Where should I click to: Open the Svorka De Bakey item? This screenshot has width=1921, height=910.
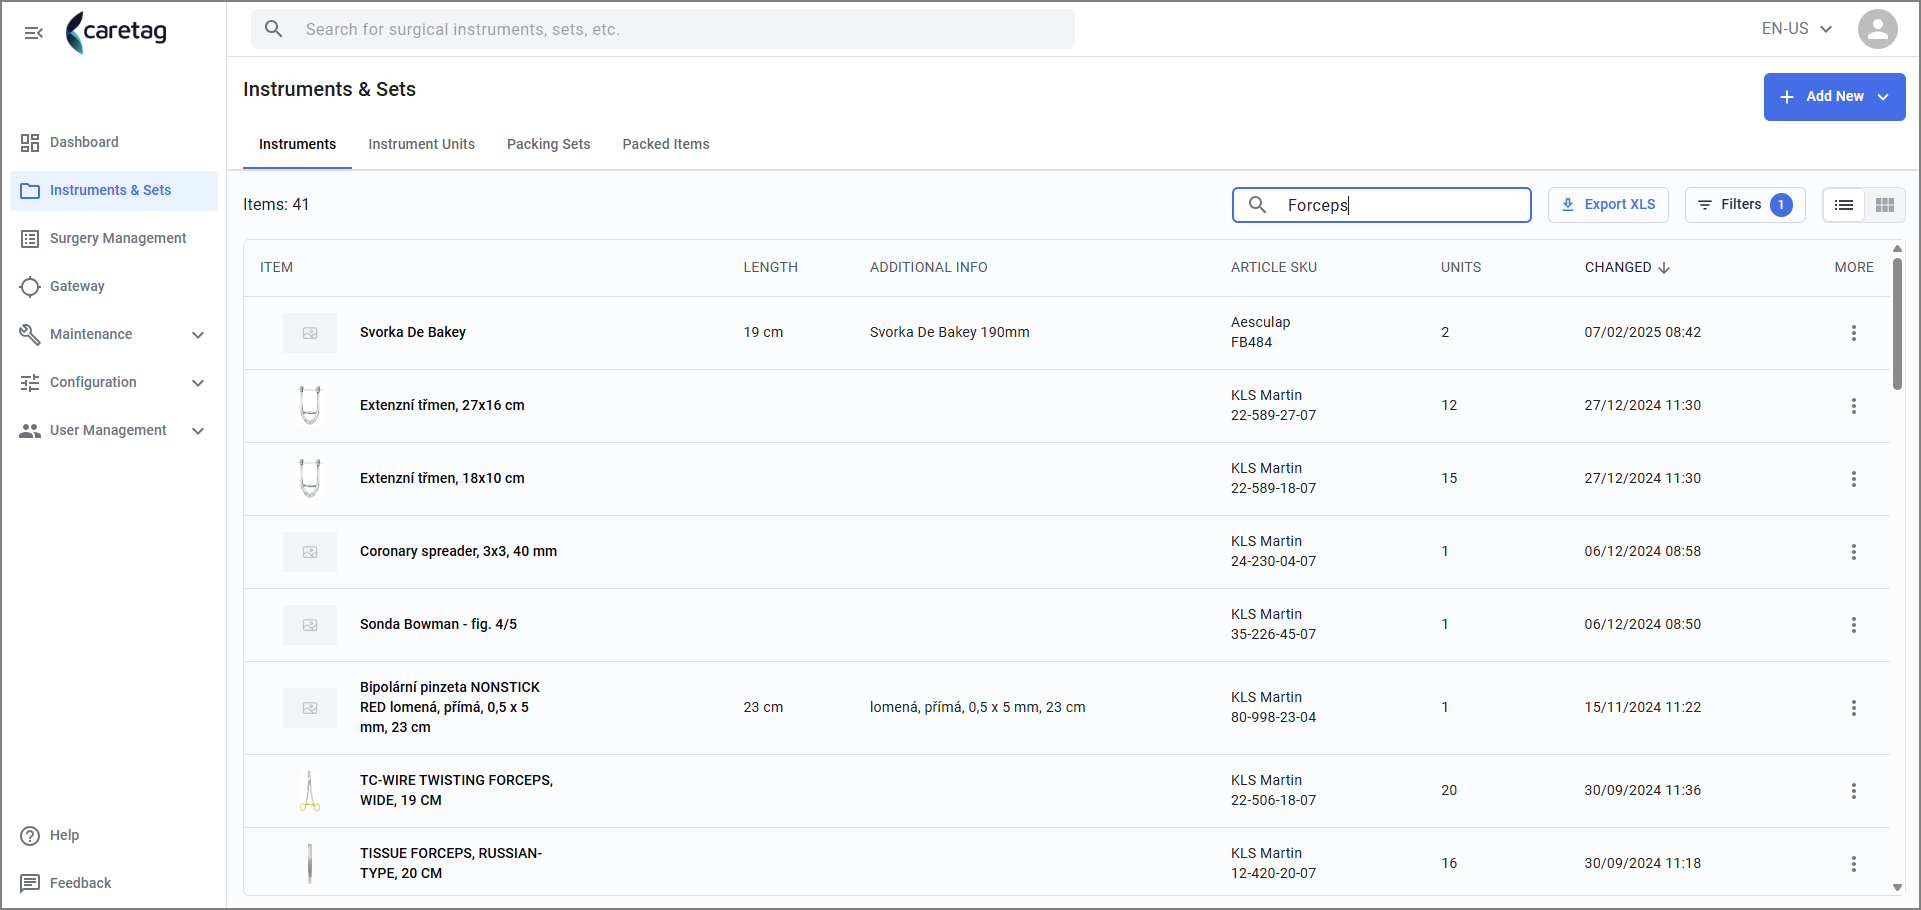tap(413, 333)
